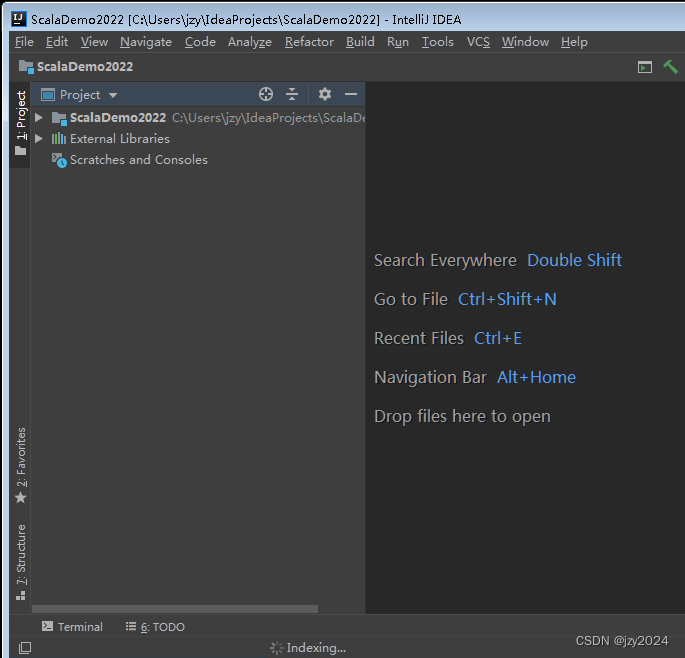Open the Code menu

point(200,42)
